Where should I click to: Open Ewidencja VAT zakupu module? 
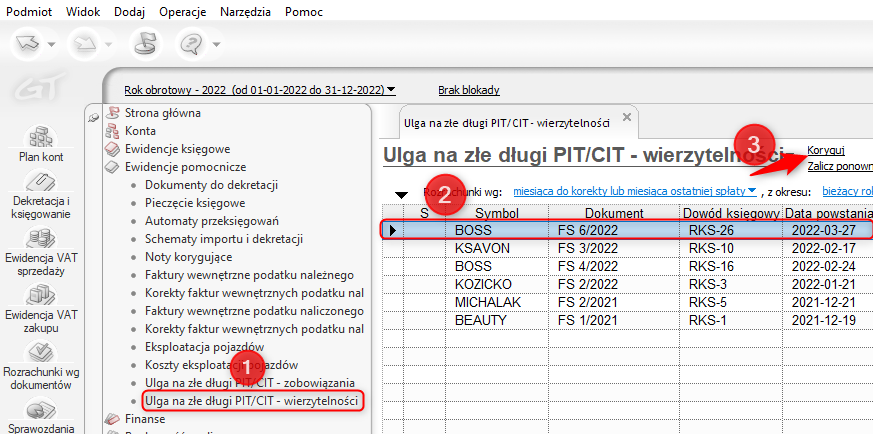41,309
